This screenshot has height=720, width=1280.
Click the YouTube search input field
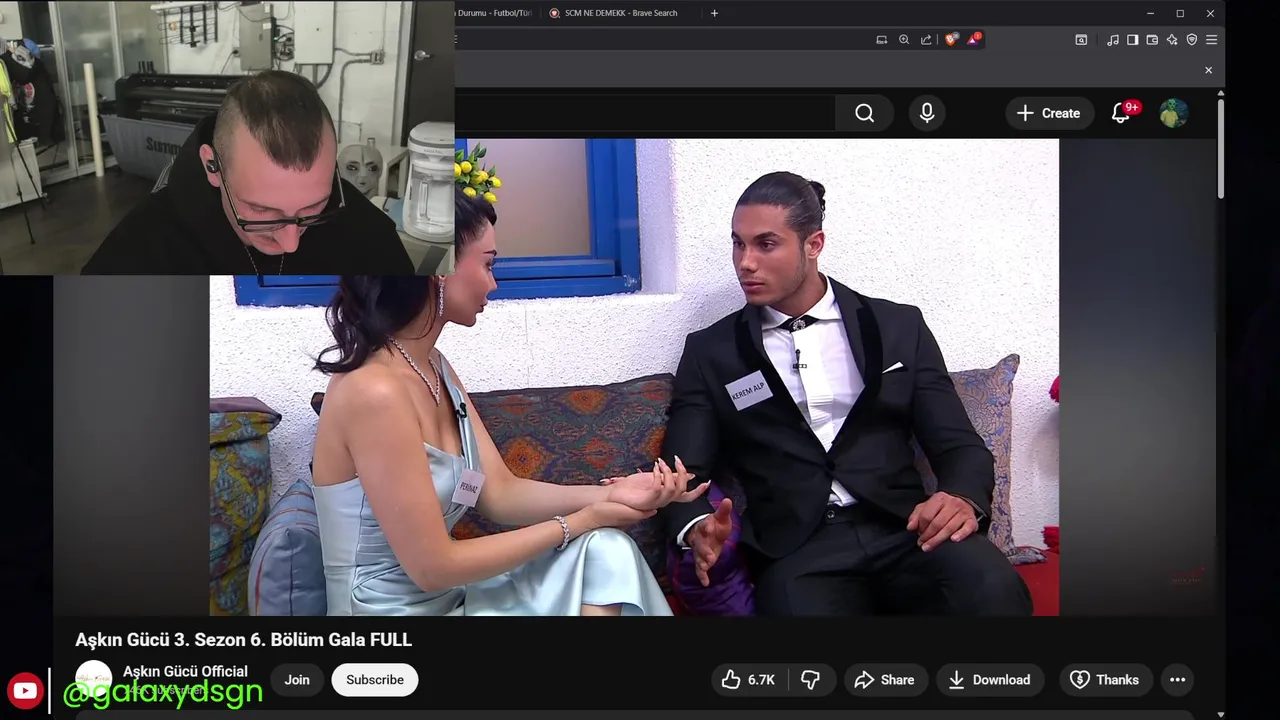(645, 113)
